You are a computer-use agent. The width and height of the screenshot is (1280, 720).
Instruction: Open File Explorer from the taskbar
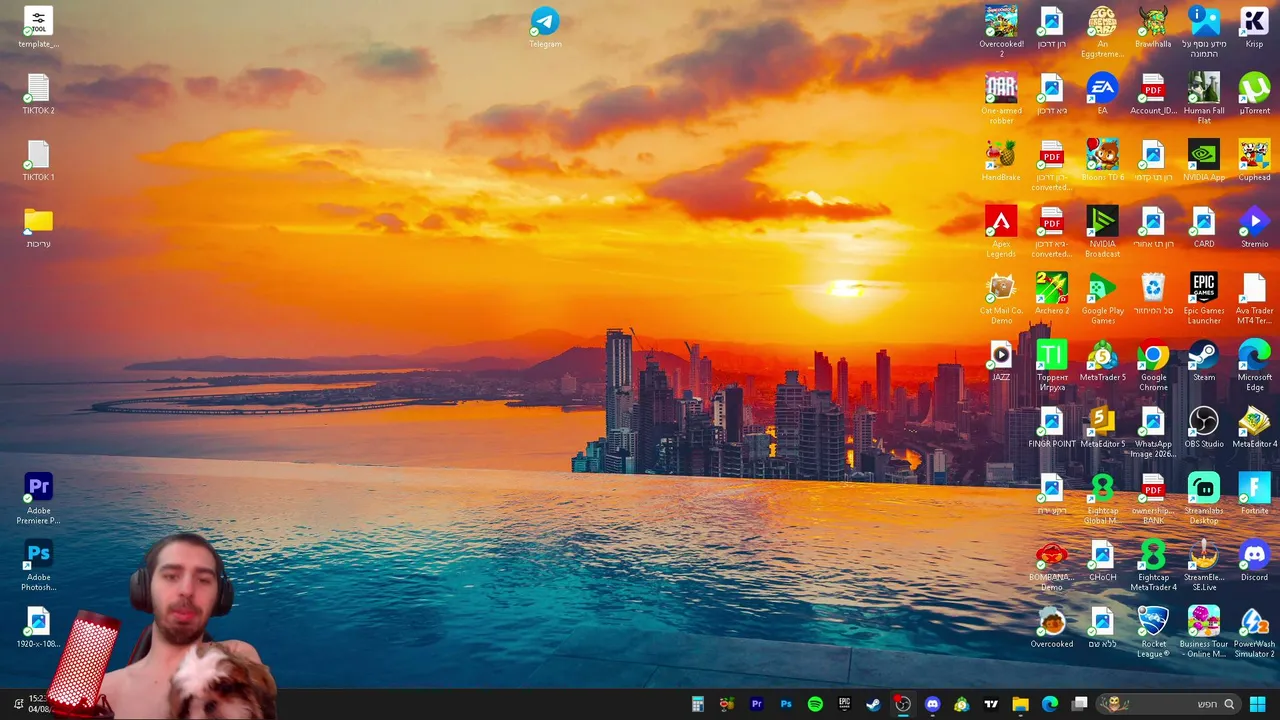click(x=1020, y=704)
